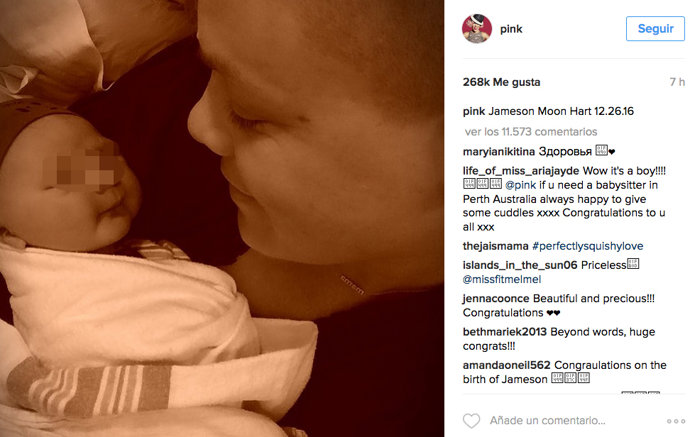Click the sepia photo of the post
This screenshot has height=437, width=690.
[222, 218]
